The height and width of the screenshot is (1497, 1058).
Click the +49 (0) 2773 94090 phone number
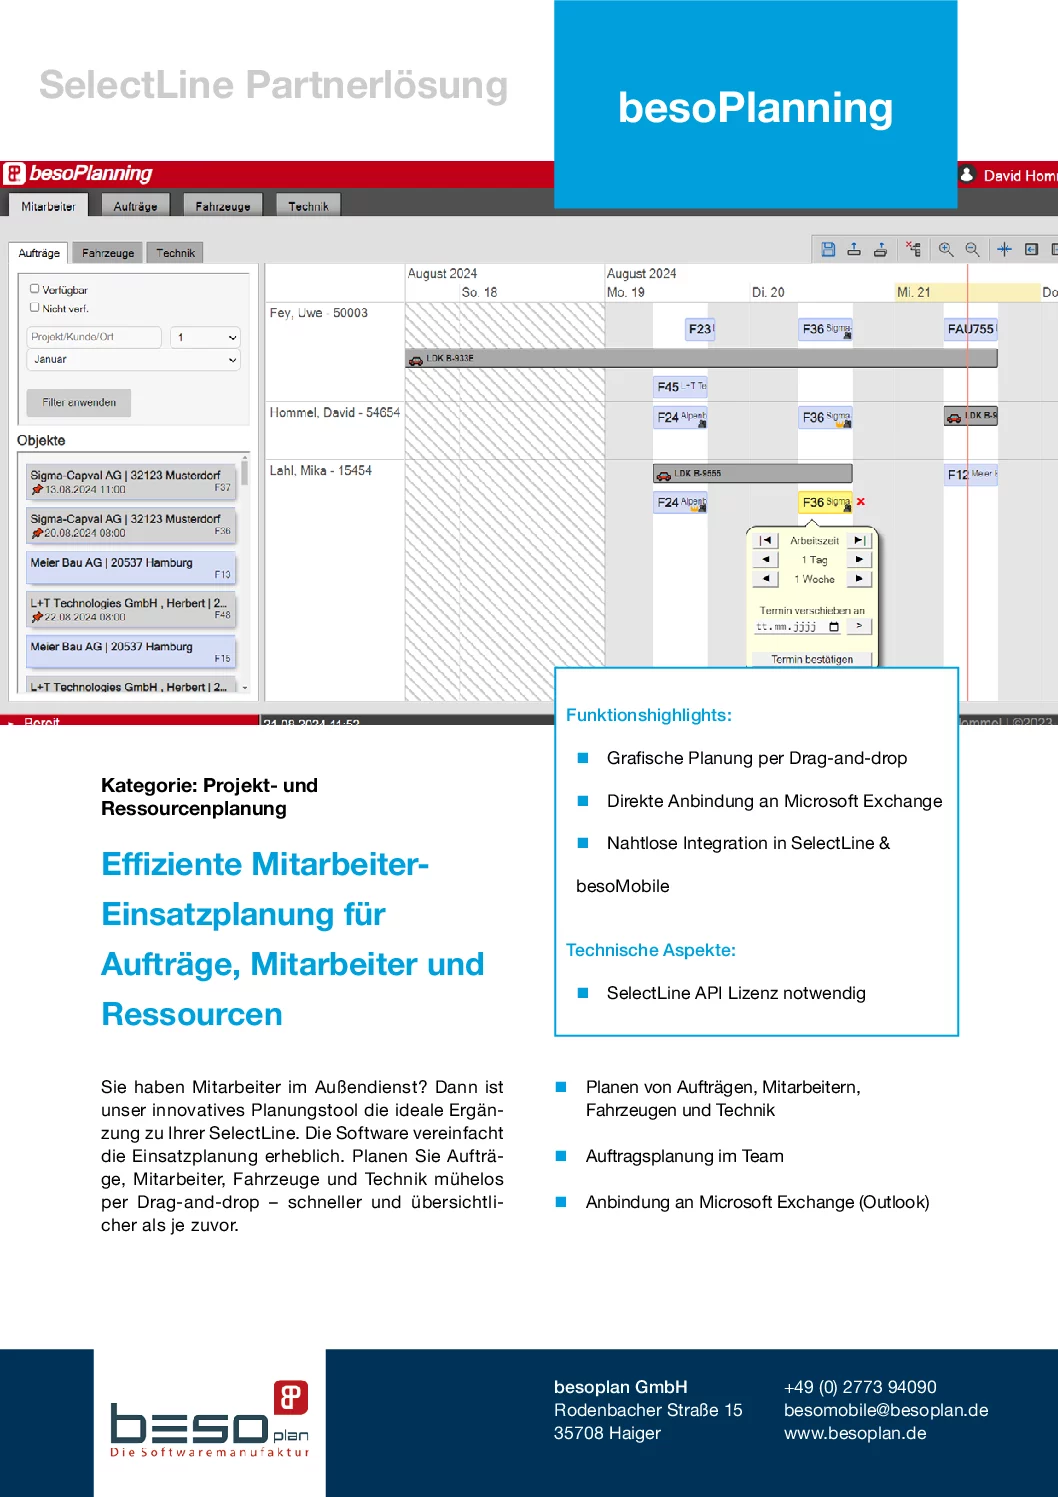coord(860,1387)
